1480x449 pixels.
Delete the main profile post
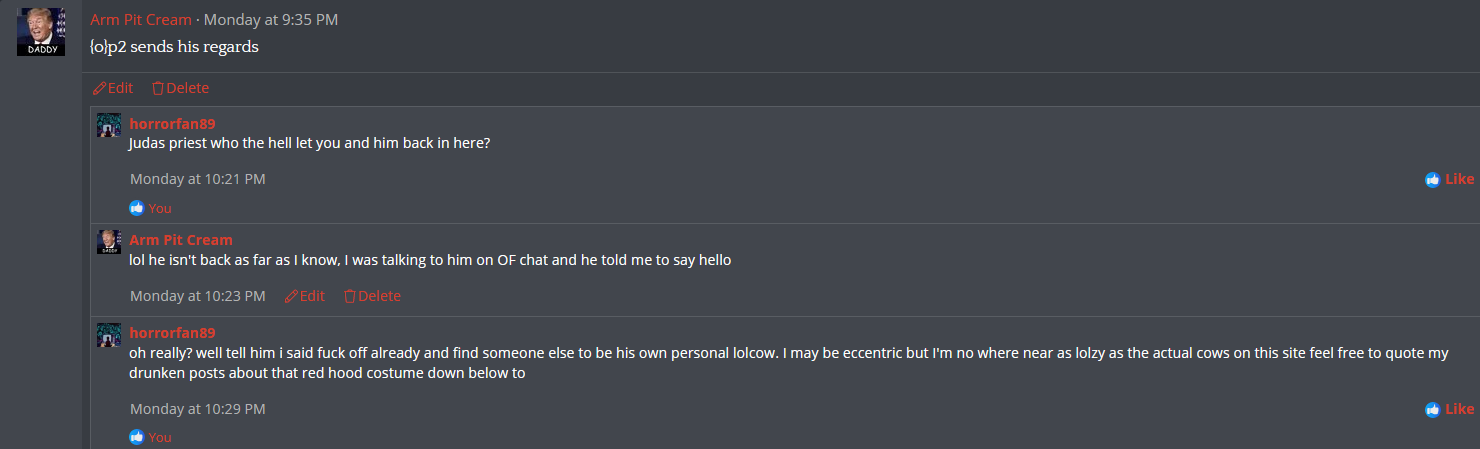pyautogui.click(x=181, y=88)
